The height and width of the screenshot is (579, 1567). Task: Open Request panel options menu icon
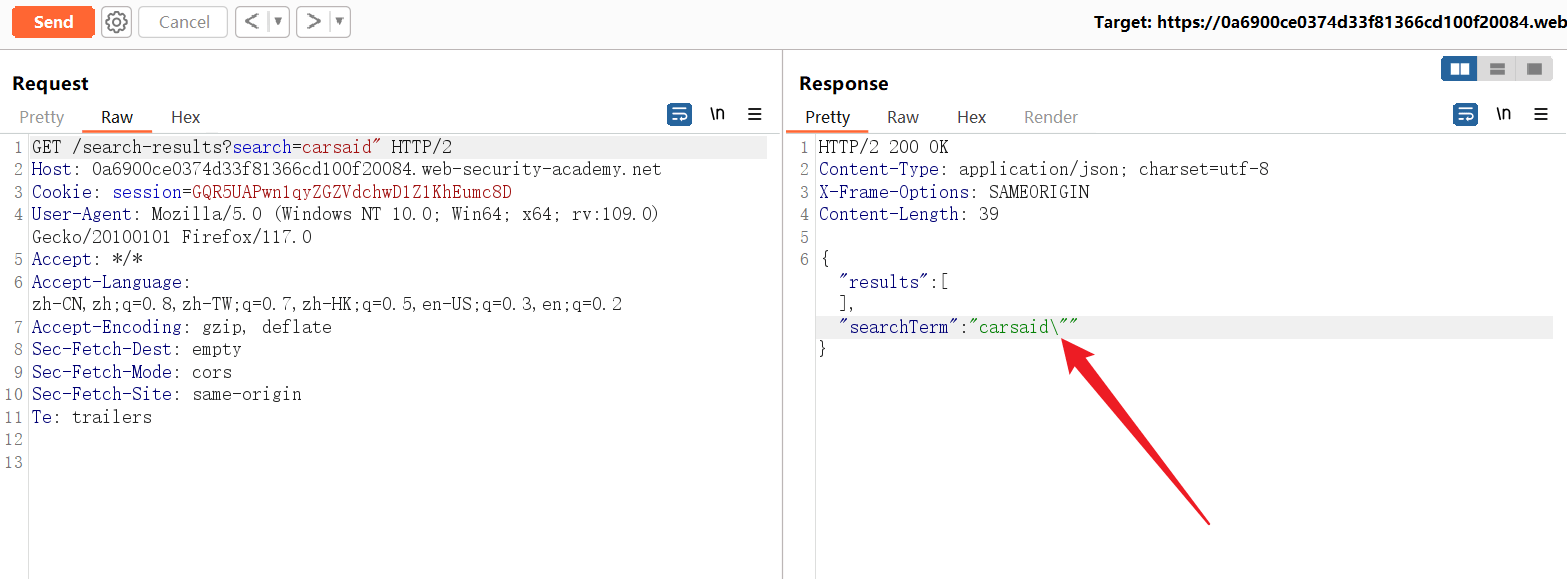click(755, 114)
